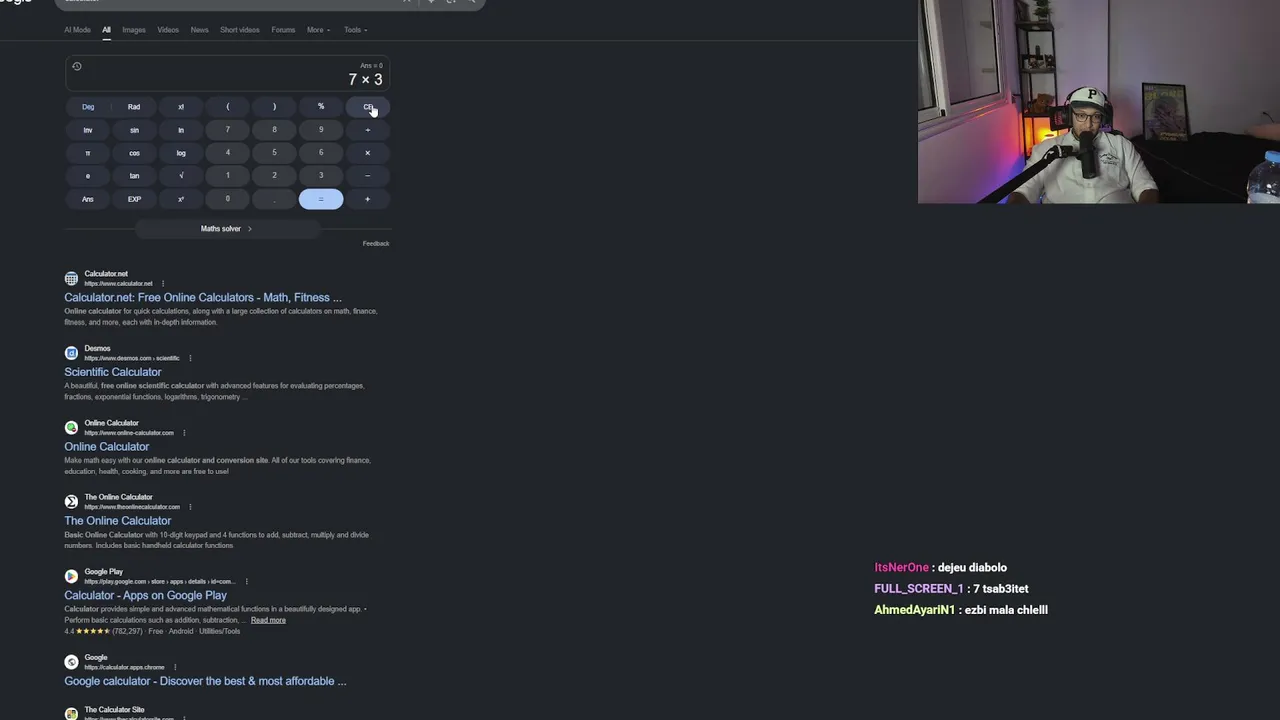Click the Google Play result favicon
This screenshot has height=720, width=1280.
[x=71, y=576]
